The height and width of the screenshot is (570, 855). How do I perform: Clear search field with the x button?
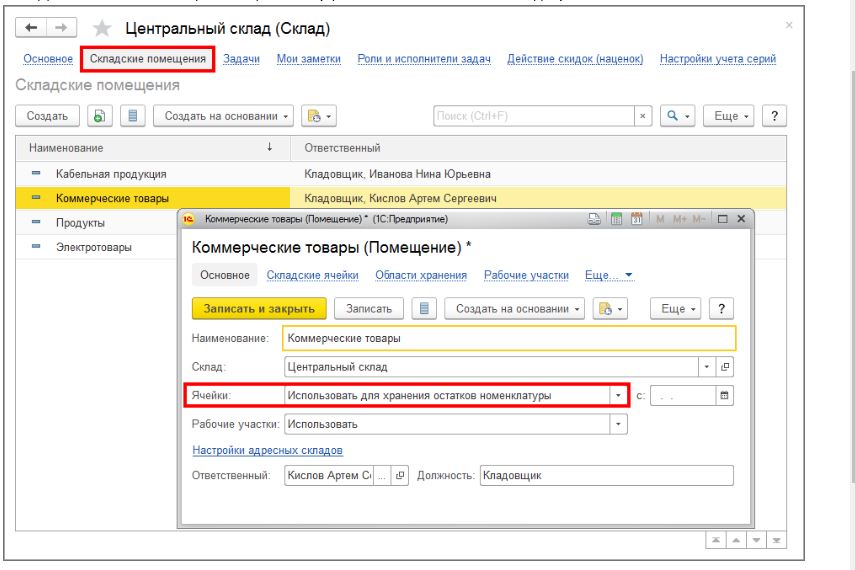pos(643,116)
